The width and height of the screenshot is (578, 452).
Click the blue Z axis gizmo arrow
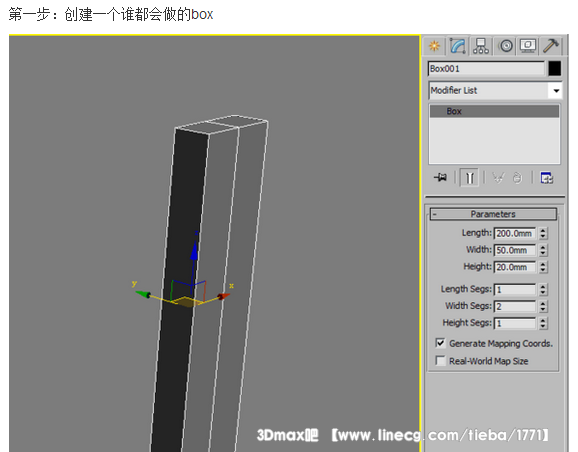(x=194, y=251)
